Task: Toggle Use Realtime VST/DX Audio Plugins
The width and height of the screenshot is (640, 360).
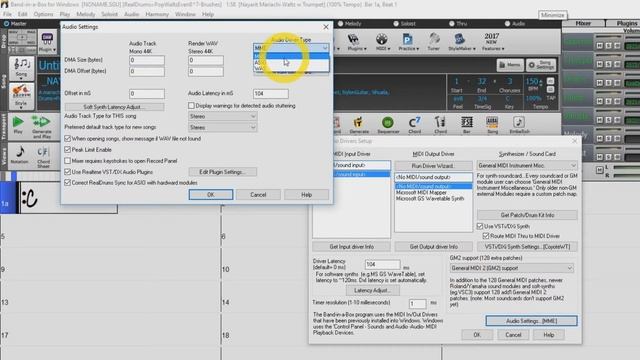Action: tap(68, 172)
